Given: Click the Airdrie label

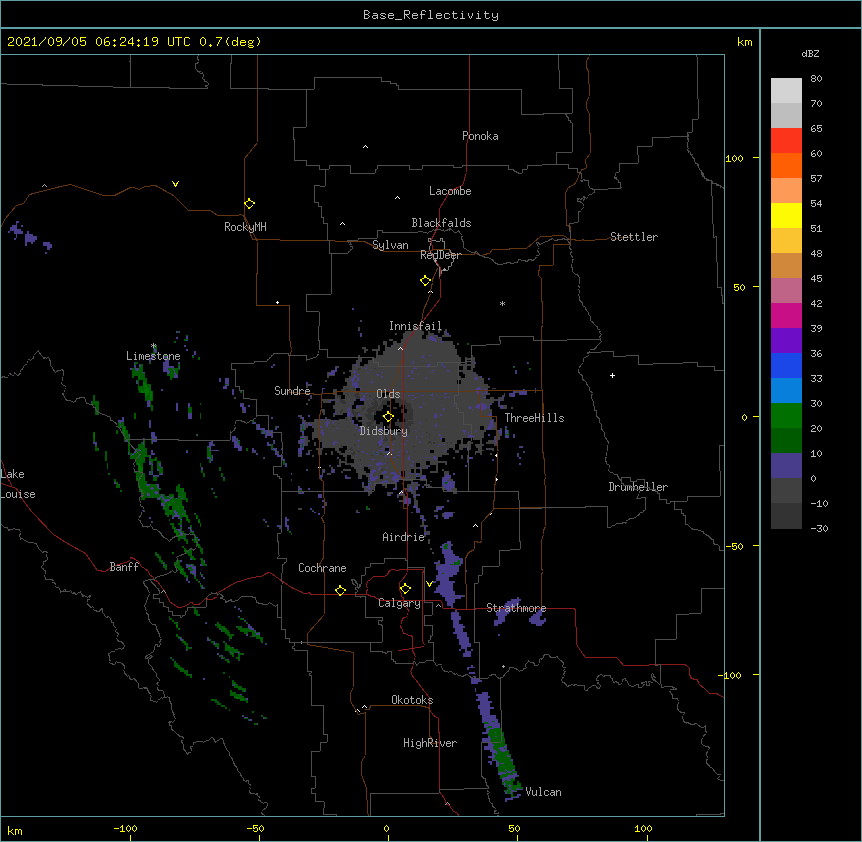Looking at the screenshot, I should coord(404,537).
